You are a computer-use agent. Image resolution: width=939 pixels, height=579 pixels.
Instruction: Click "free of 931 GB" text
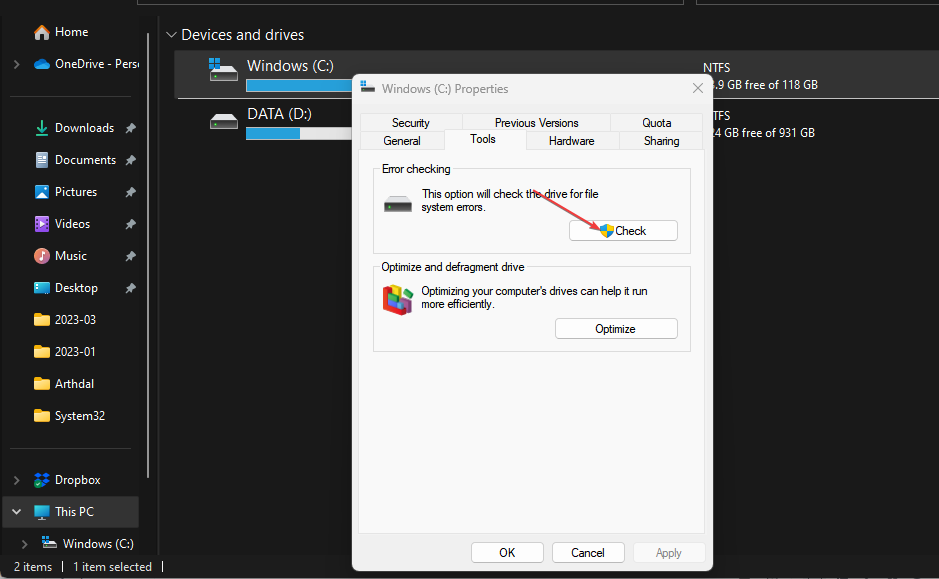tap(779, 133)
